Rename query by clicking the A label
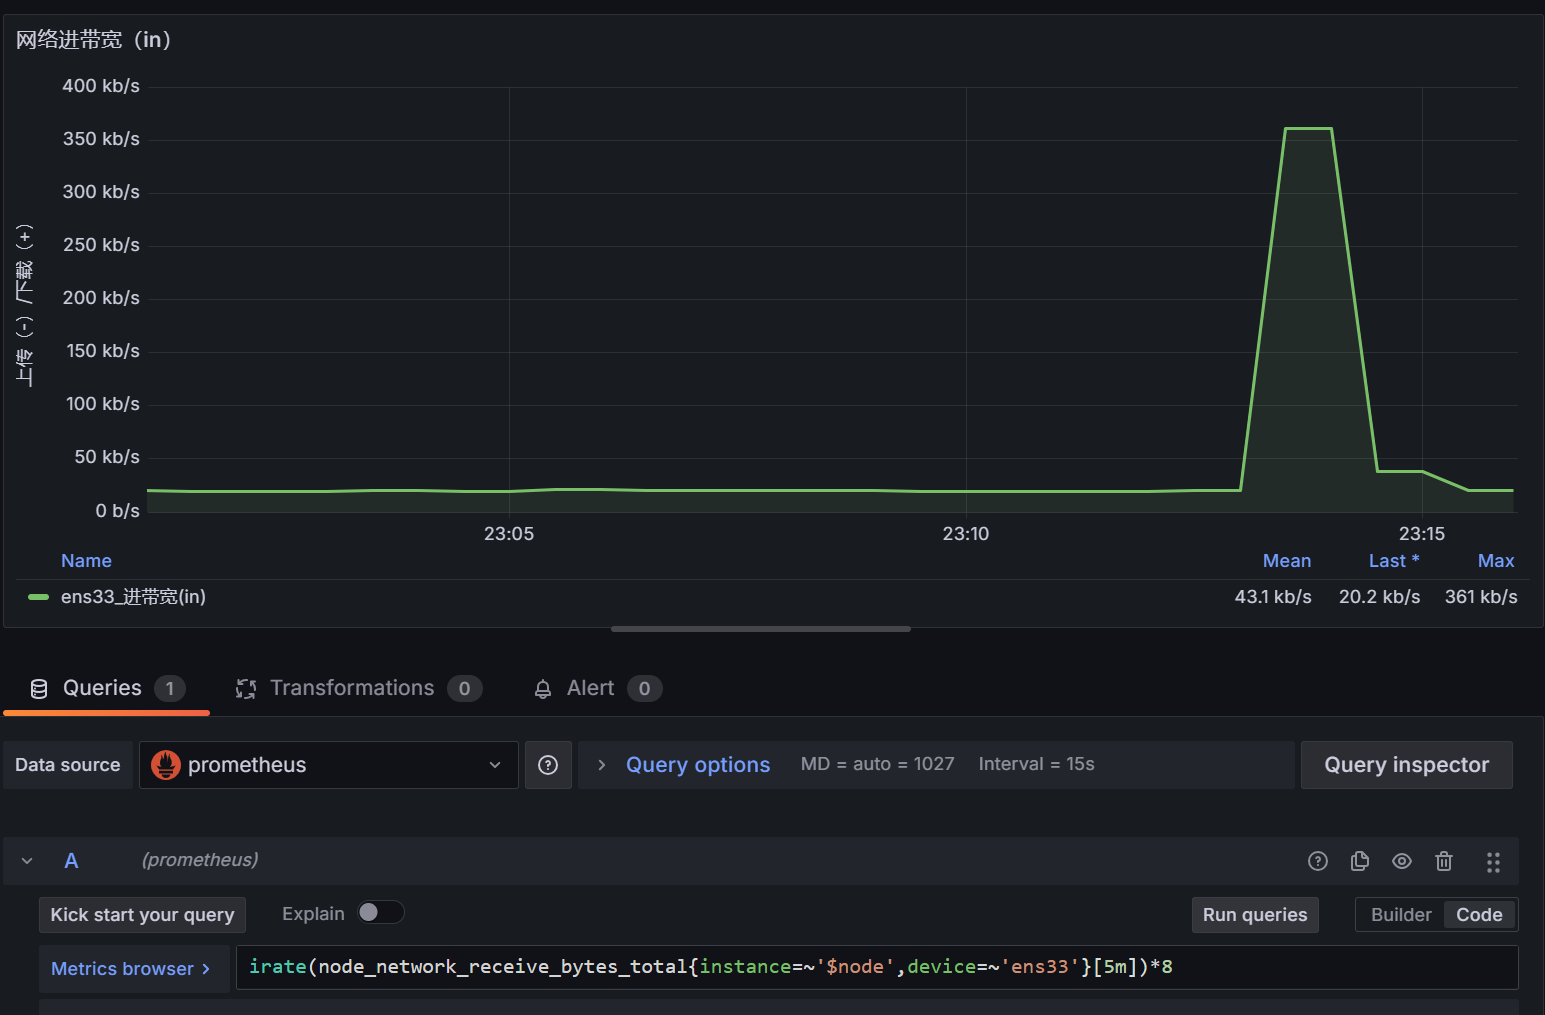The height and width of the screenshot is (1015, 1545). (71, 861)
